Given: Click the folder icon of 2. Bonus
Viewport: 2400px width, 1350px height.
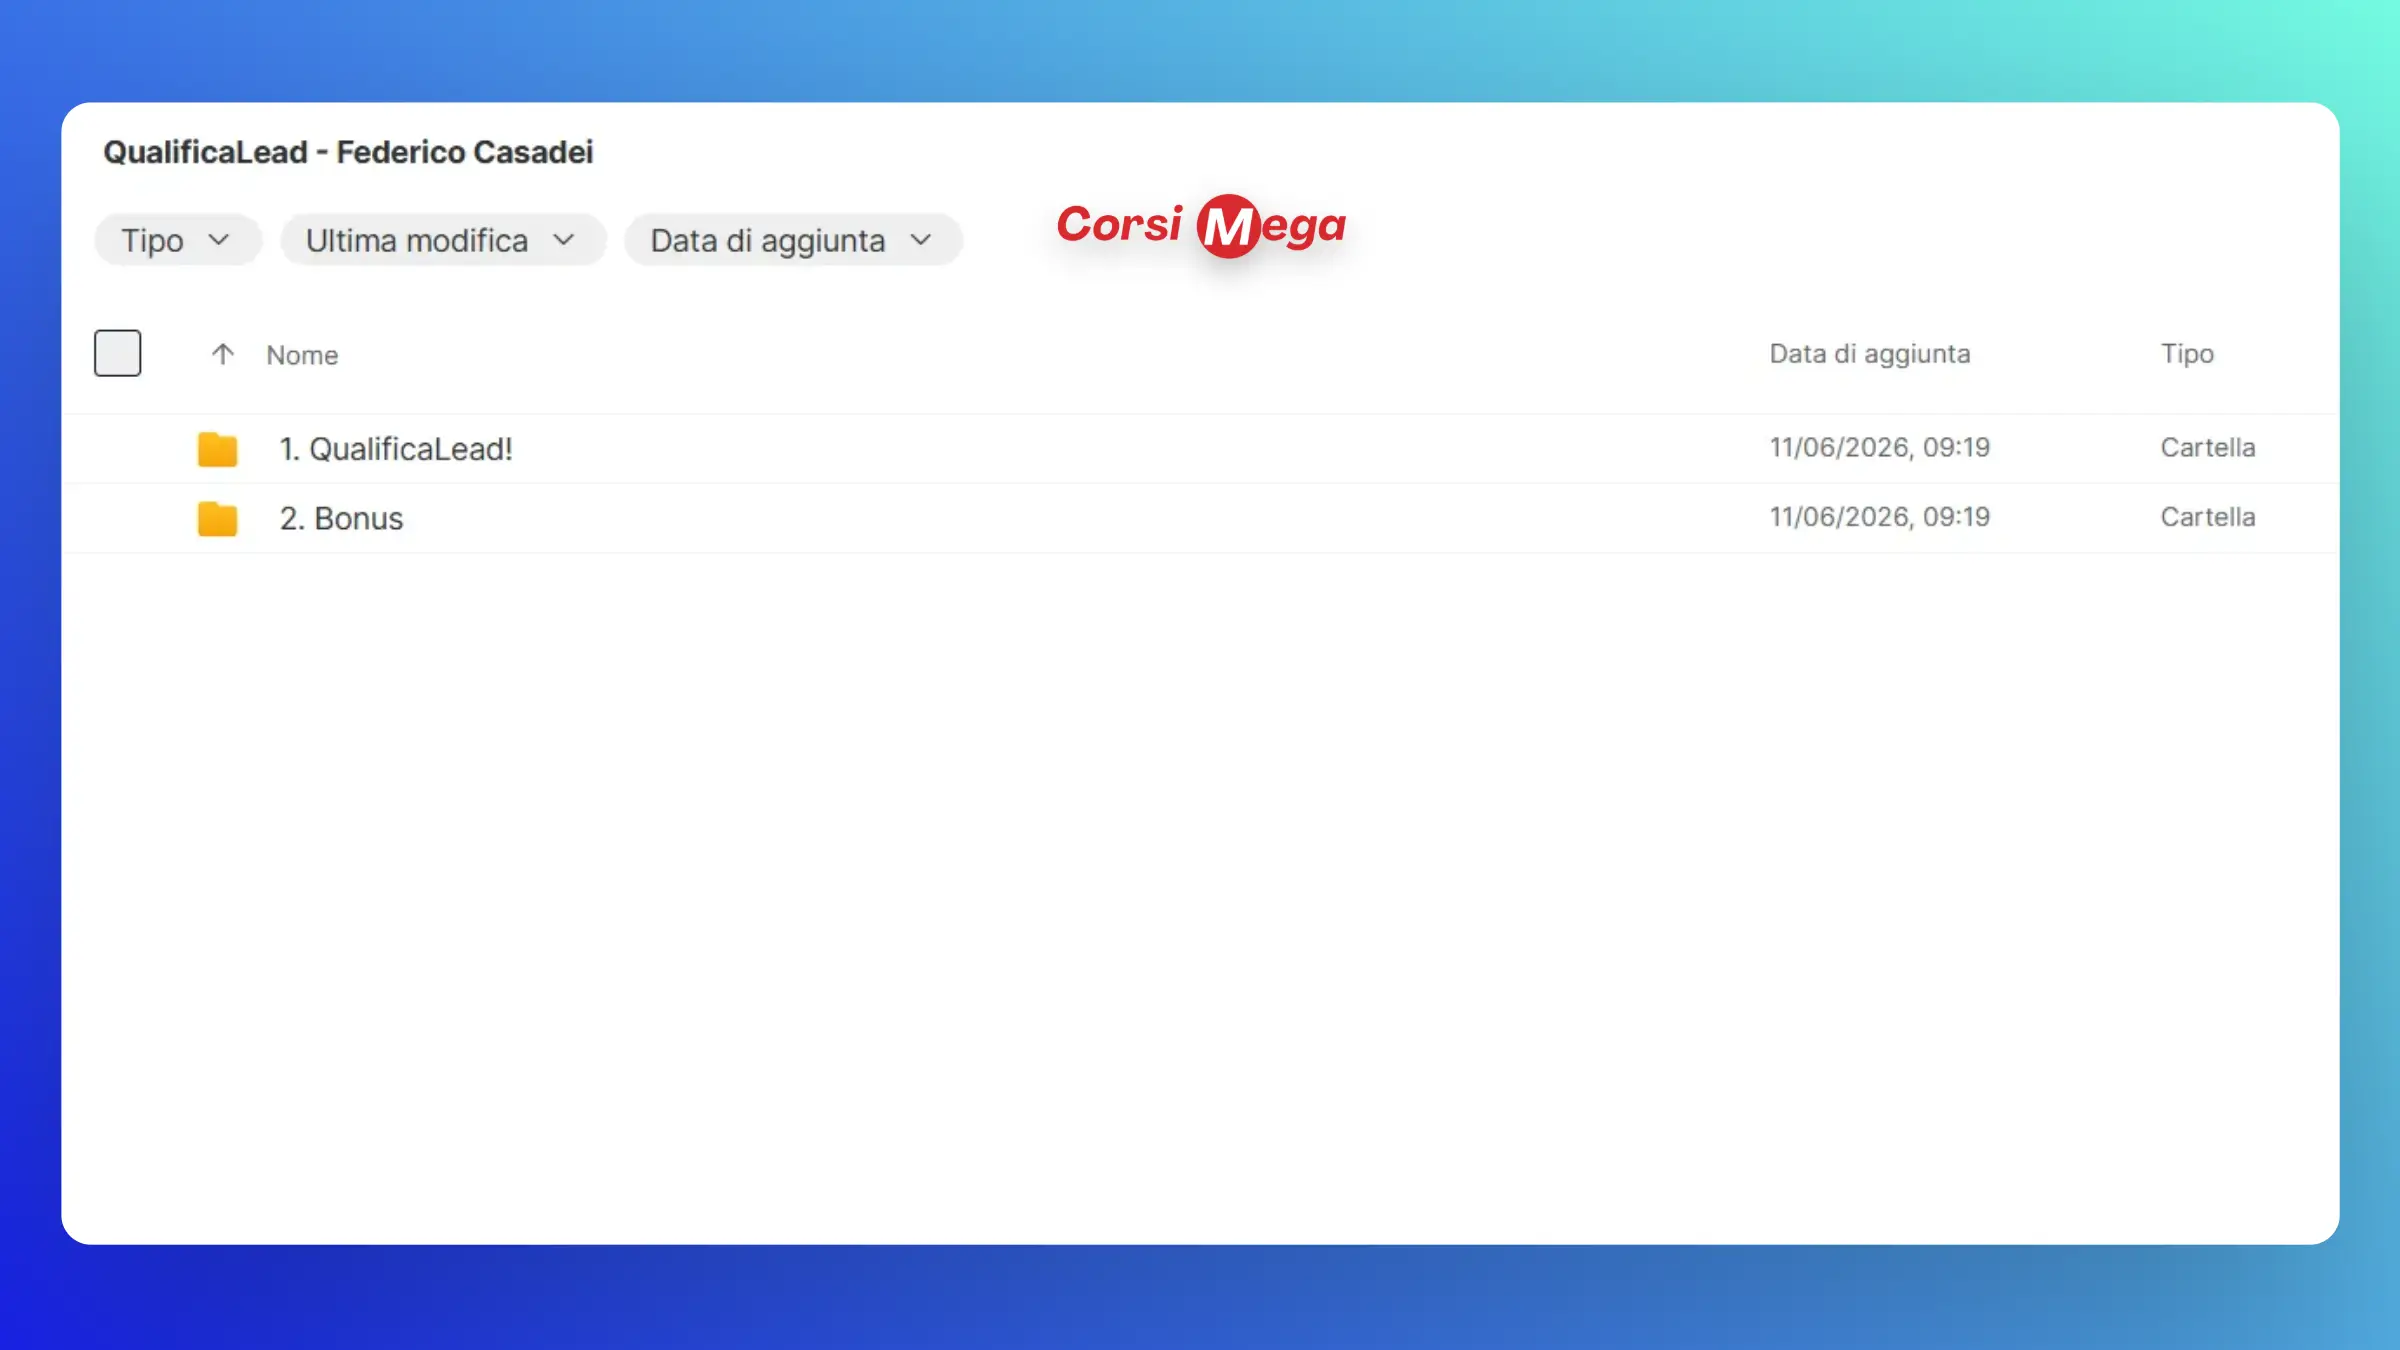Looking at the screenshot, I should coord(217,518).
